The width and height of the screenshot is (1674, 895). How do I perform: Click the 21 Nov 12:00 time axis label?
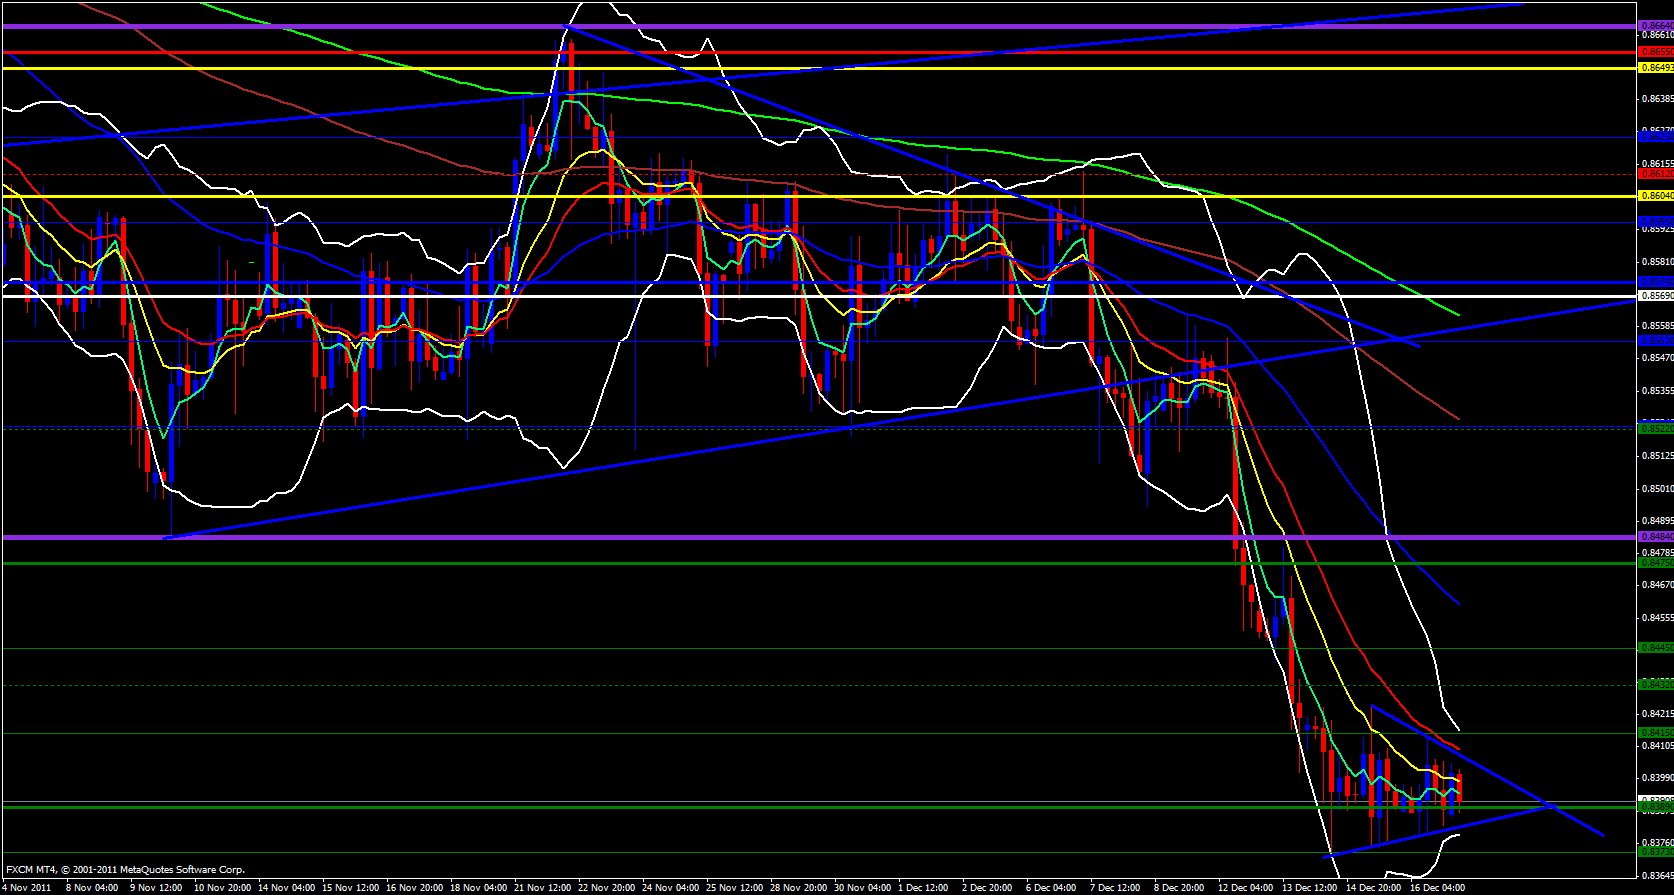[x=543, y=887]
